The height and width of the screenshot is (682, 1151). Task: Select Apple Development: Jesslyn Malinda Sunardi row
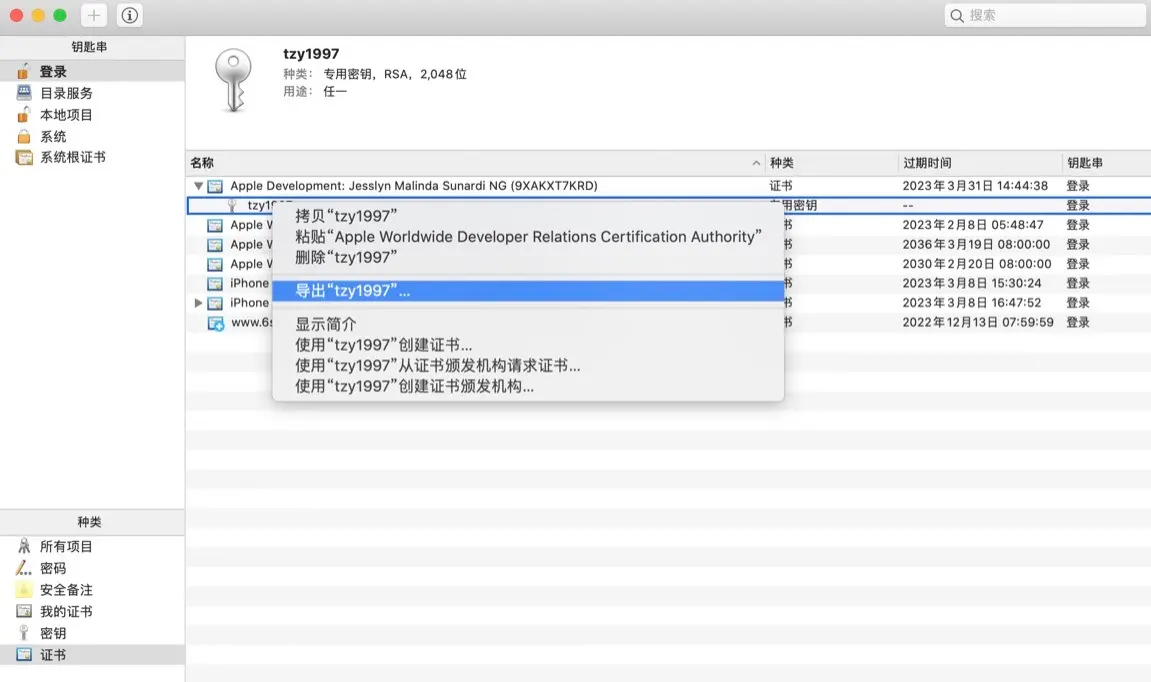click(669, 186)
